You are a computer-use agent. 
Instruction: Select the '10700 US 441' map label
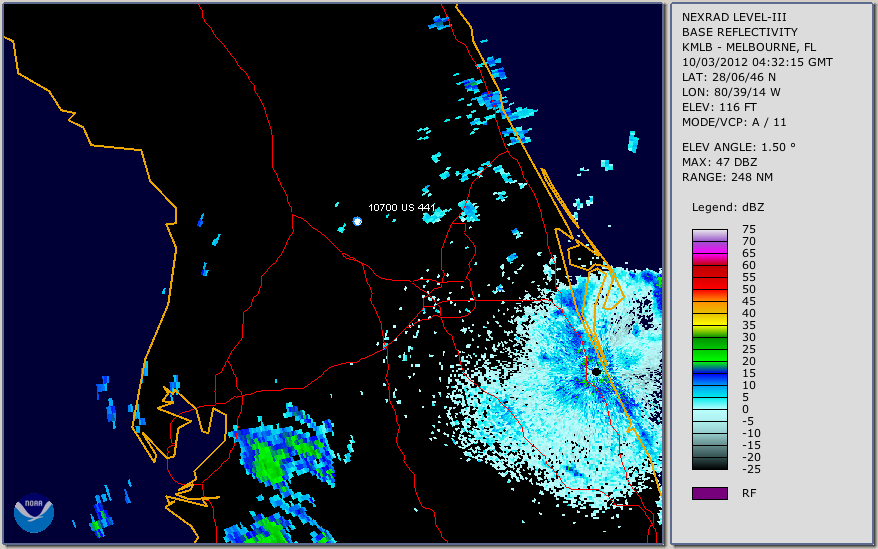click(401, 207)
